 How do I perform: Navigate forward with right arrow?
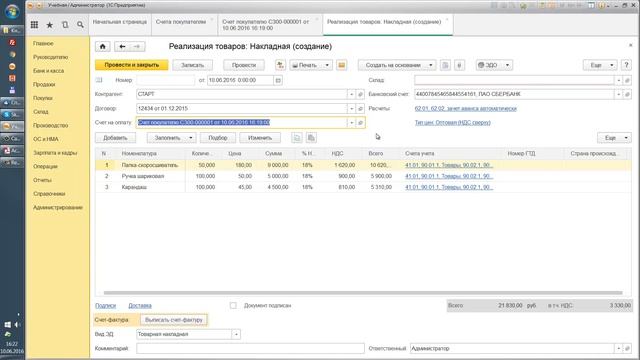point(137,47)
